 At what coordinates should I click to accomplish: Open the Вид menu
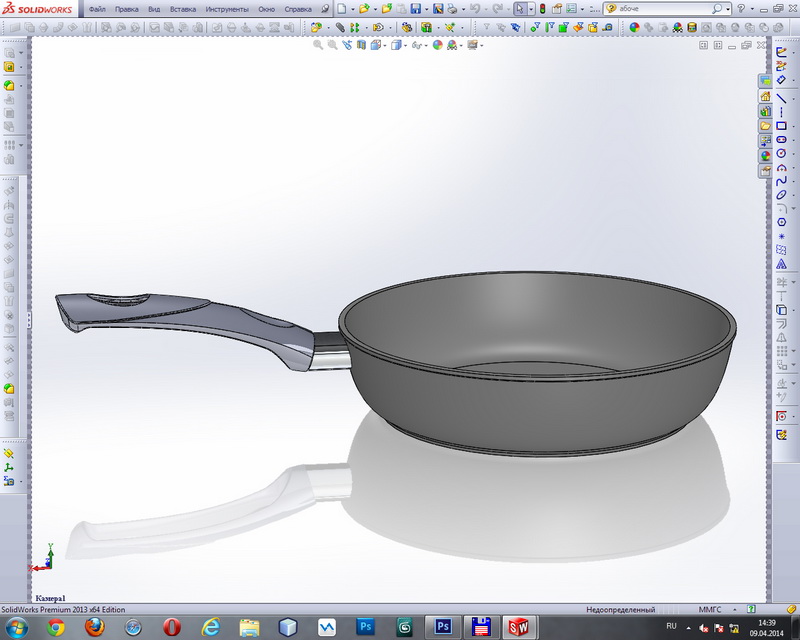pos(154,9)
